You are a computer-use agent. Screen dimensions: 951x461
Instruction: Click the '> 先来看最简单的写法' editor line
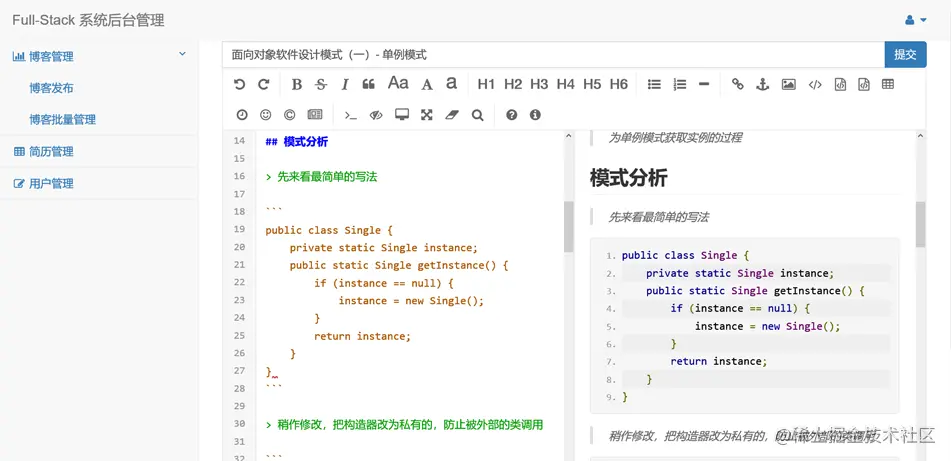321,177
